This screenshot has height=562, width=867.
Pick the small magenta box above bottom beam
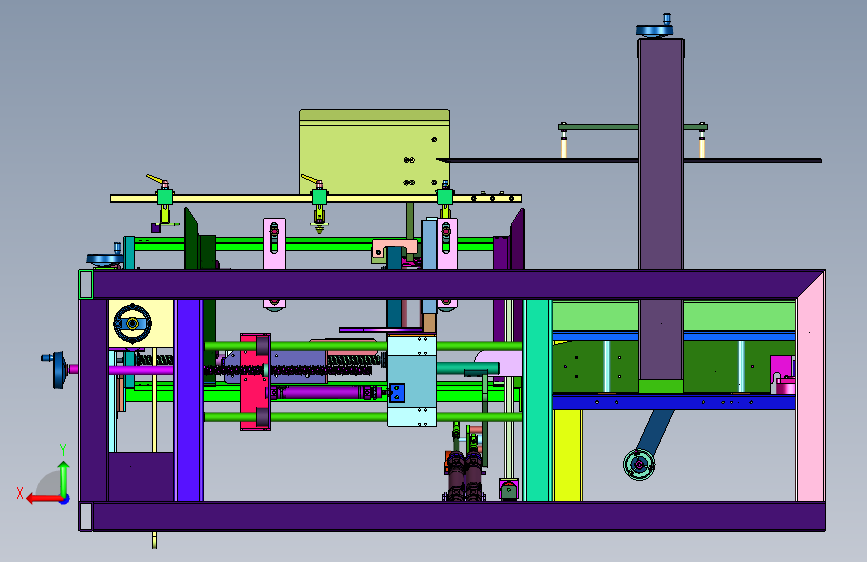[x=509, y=490]
